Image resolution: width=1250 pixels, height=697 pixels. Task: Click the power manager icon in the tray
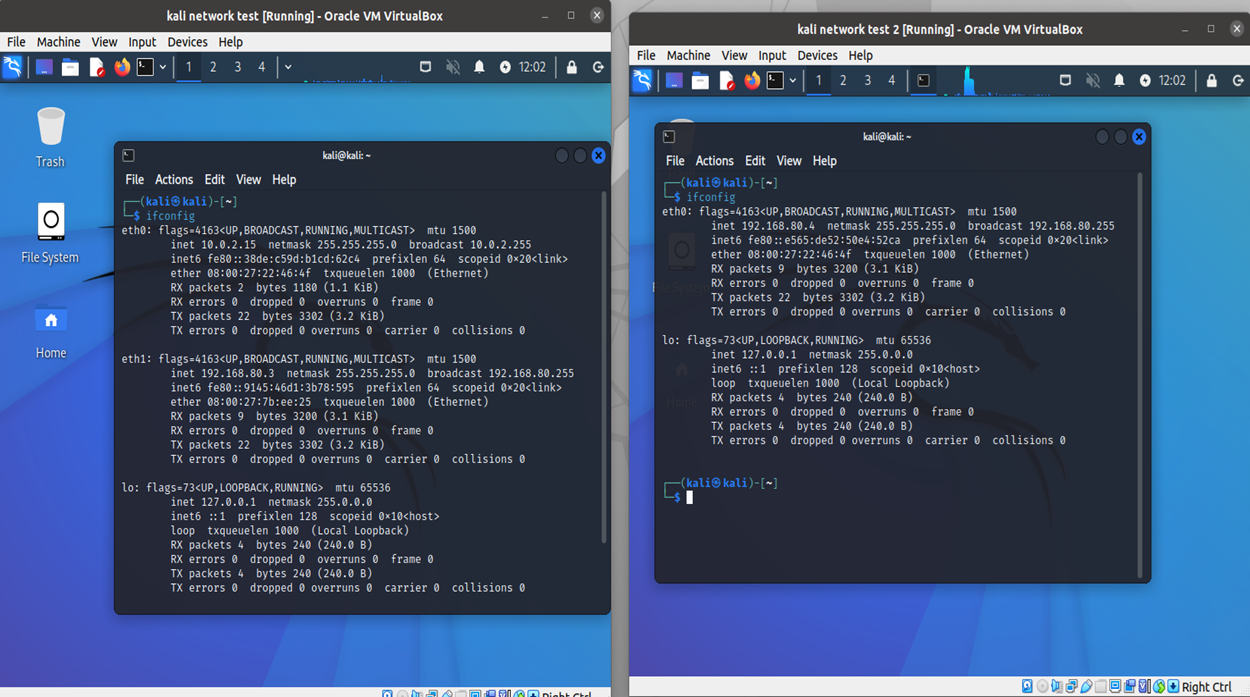click(x=506, y=67)
